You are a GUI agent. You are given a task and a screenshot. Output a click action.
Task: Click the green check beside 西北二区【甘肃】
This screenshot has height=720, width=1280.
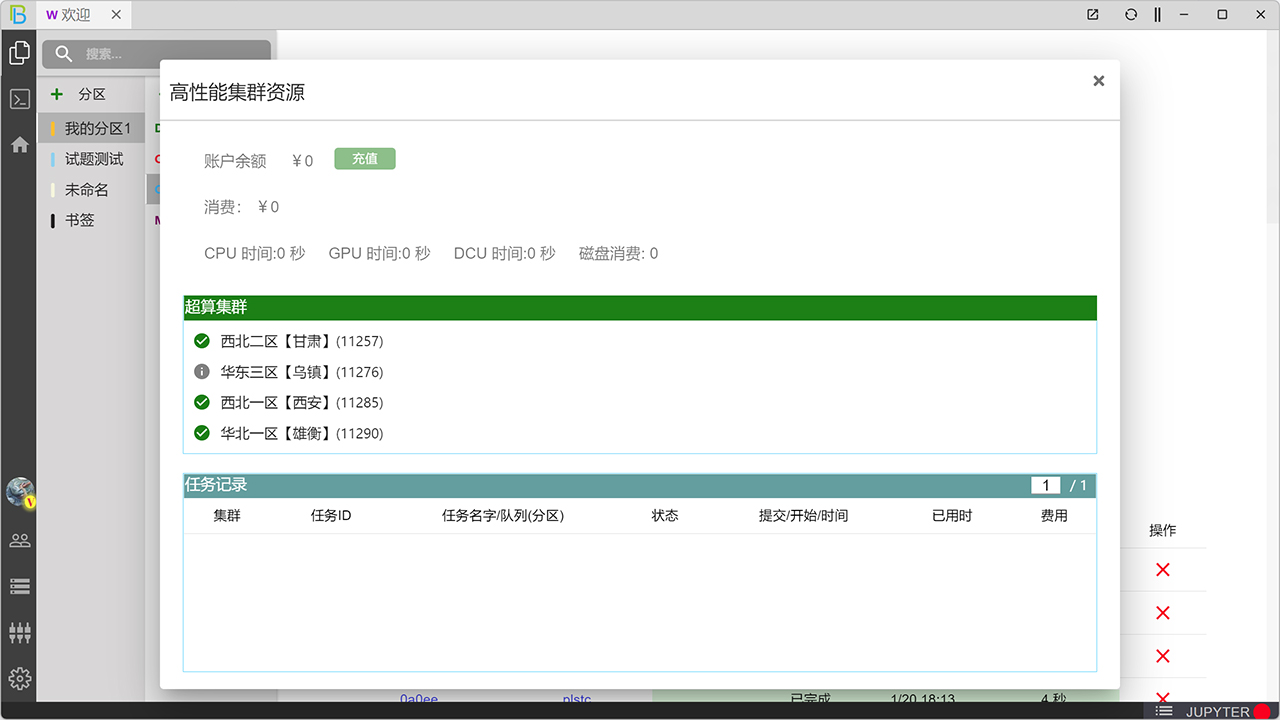pyautogui.click(x=202, y=340)
